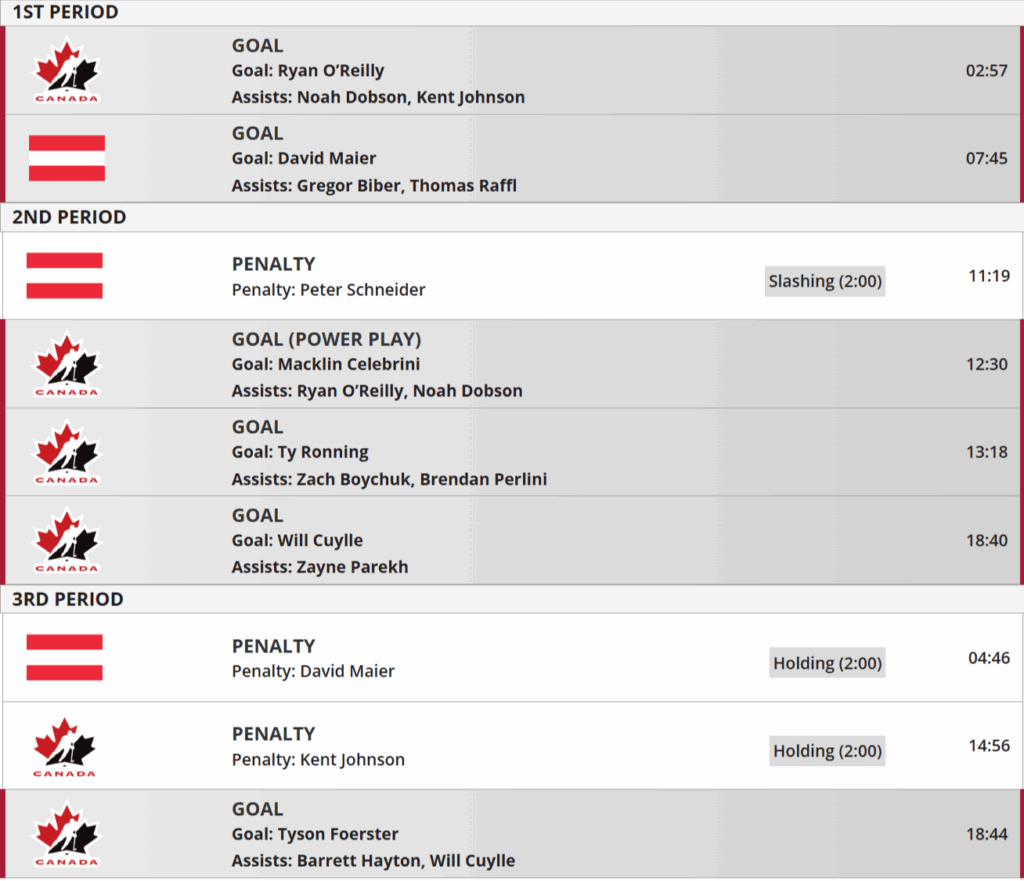1024x881 pixels.
Task: Click Canada logo beside Ty Ronning goal
Action: click(x=67, y=452)
